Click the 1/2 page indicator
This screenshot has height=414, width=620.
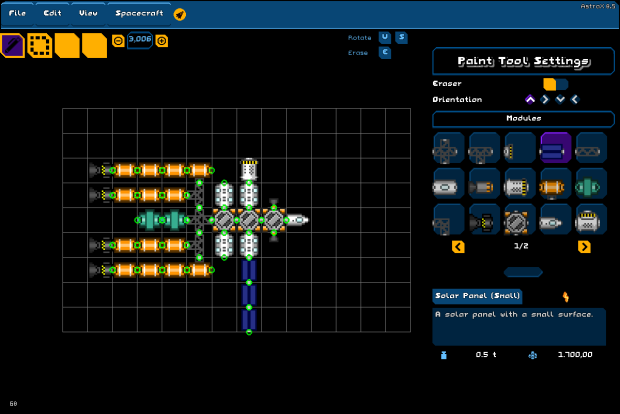[521, 246]
